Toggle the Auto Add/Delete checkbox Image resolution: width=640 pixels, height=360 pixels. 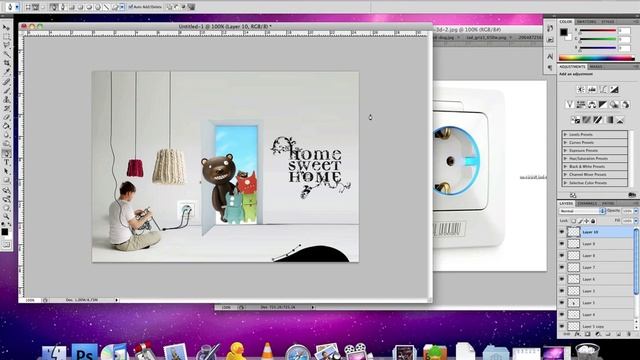pyautogui.click(x=131, y=7)
